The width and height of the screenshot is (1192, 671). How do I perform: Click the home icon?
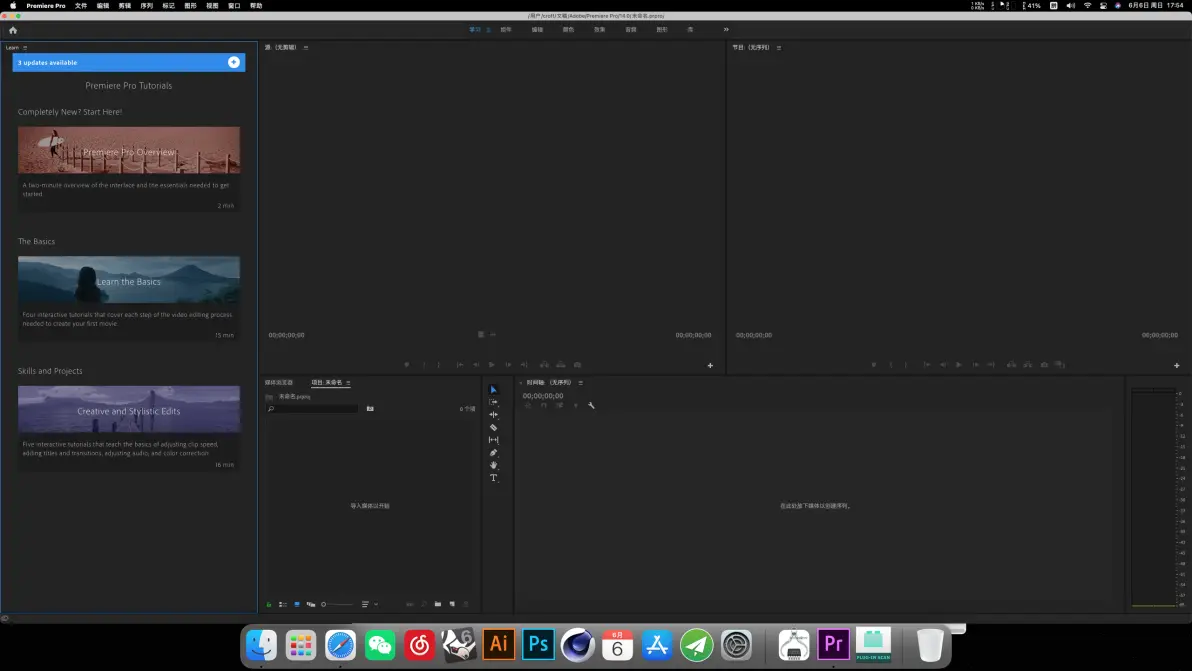click(13, 30)
